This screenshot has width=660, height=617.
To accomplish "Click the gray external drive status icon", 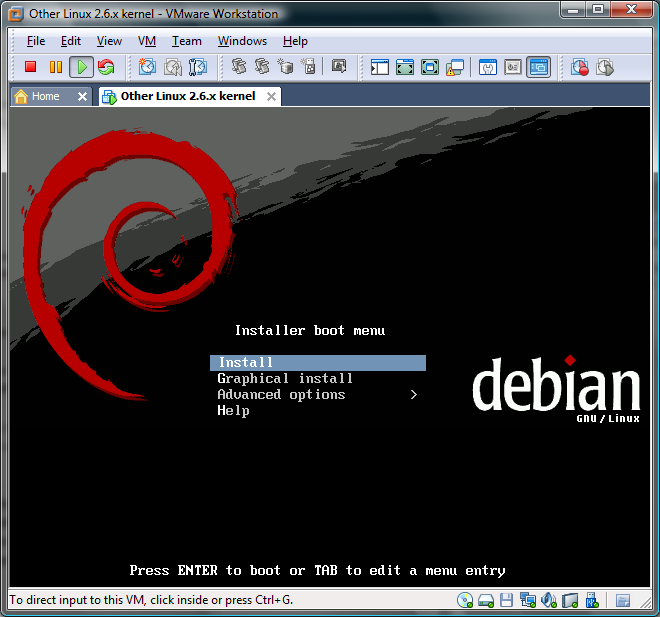I will tap(570, 600).
